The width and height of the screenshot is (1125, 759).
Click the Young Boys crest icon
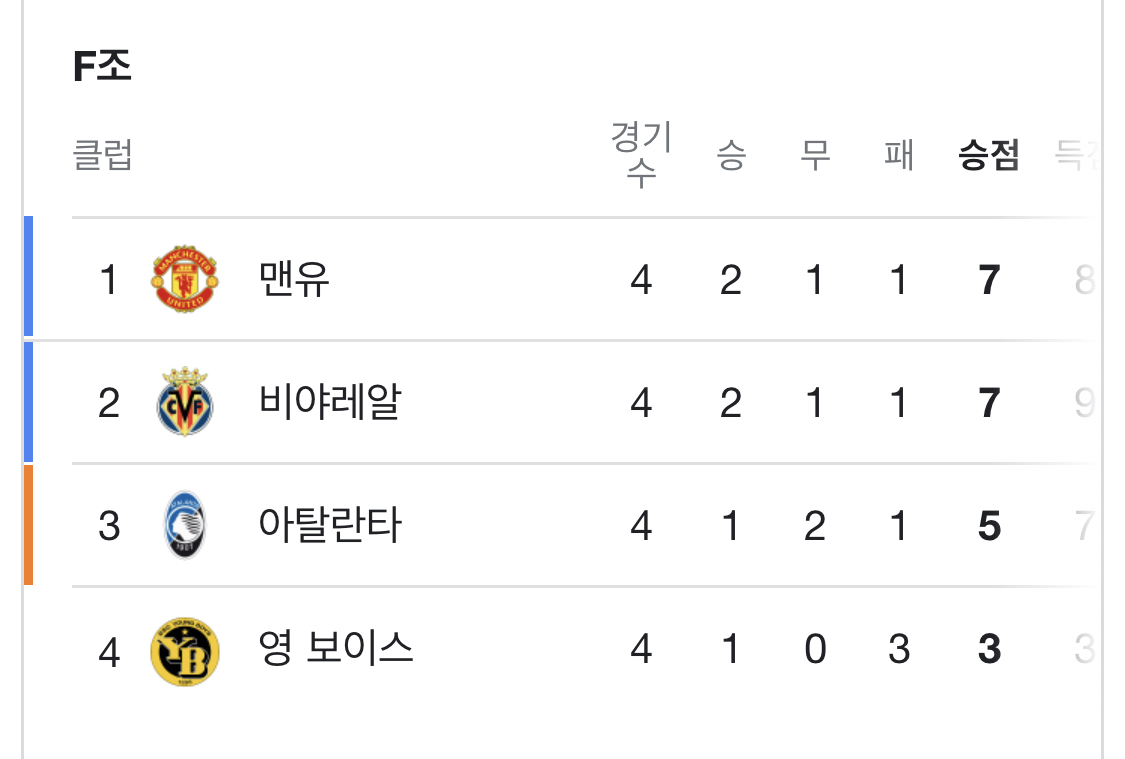coord(184,651)
